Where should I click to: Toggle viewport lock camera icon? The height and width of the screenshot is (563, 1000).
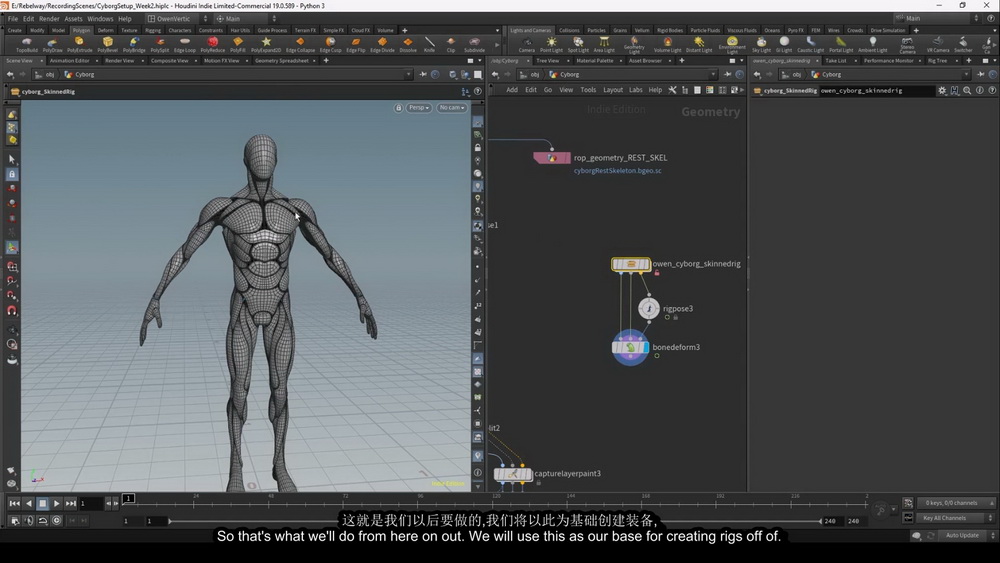click(x=399, y=108)
